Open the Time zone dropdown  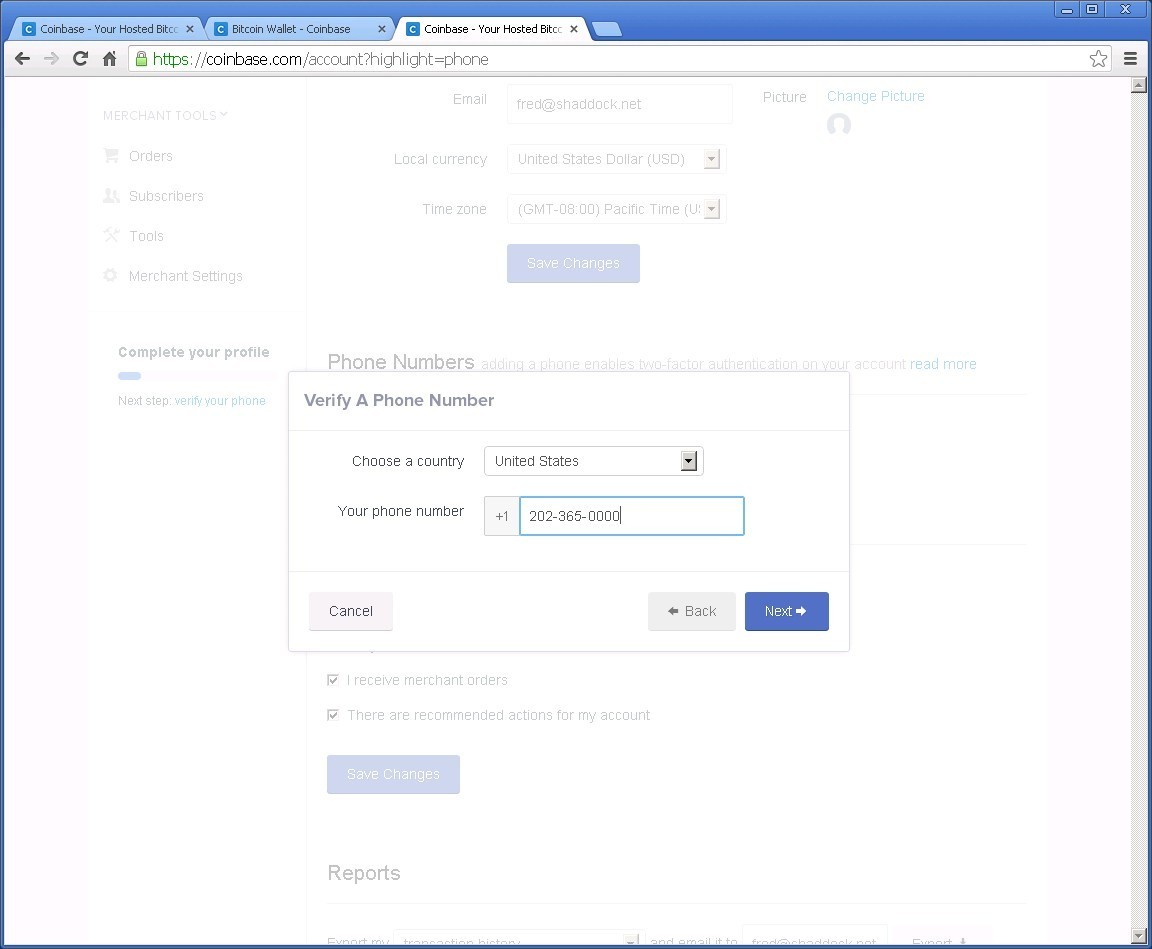tap(616, 209)
